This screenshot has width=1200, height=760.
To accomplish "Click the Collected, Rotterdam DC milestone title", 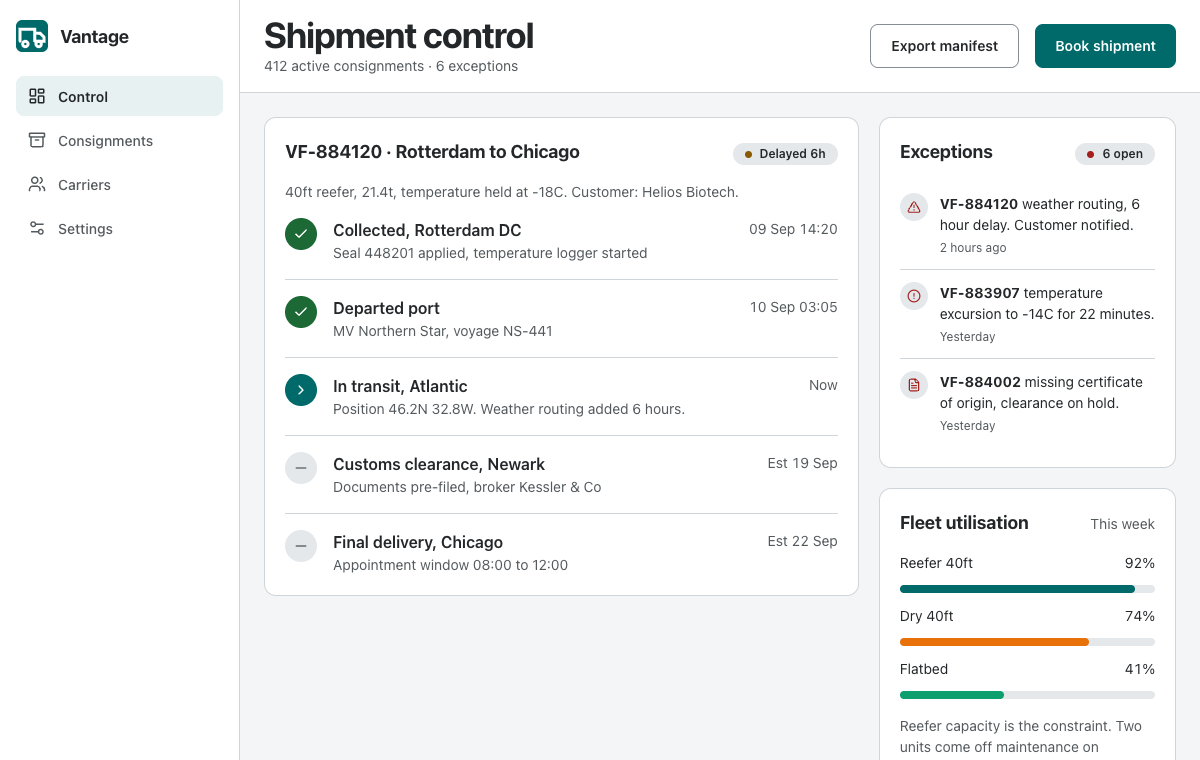I will coord(427,230).
